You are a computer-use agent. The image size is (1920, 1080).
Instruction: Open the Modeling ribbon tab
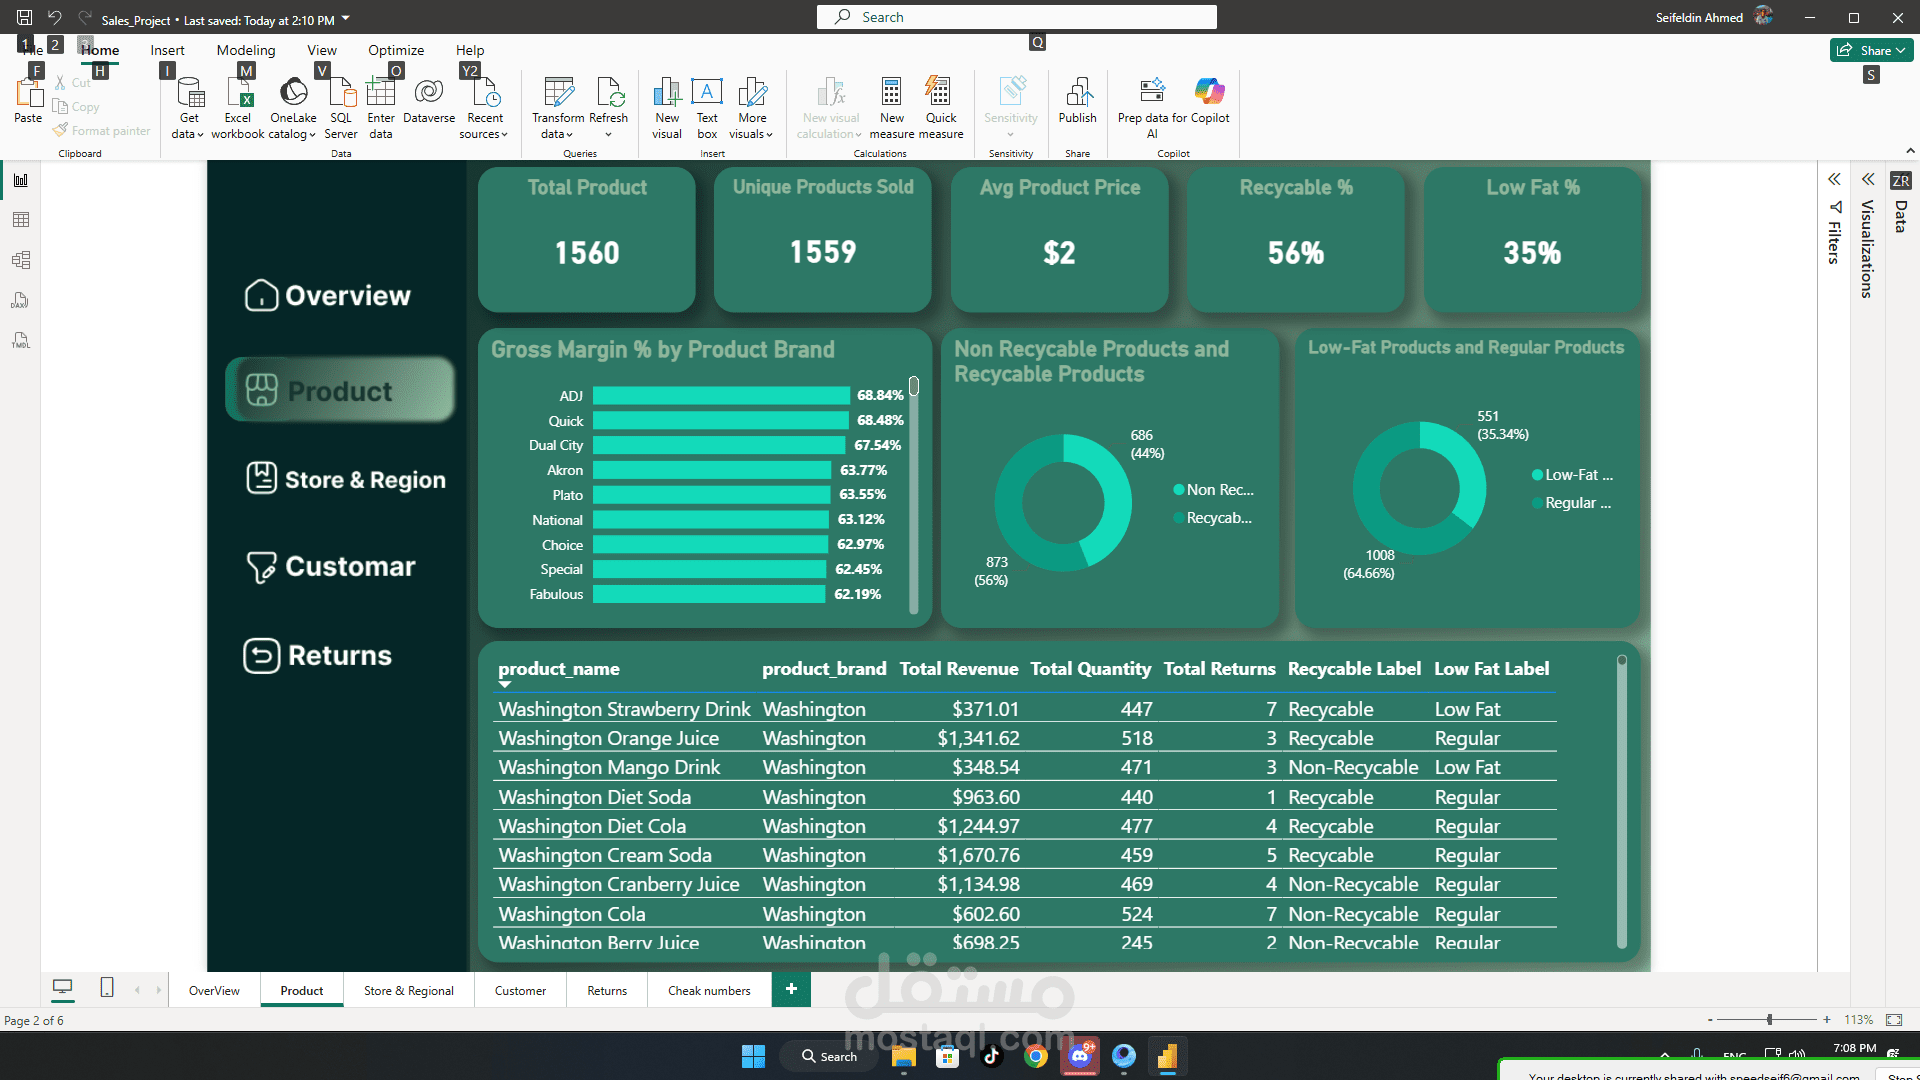tap(246, 50)
